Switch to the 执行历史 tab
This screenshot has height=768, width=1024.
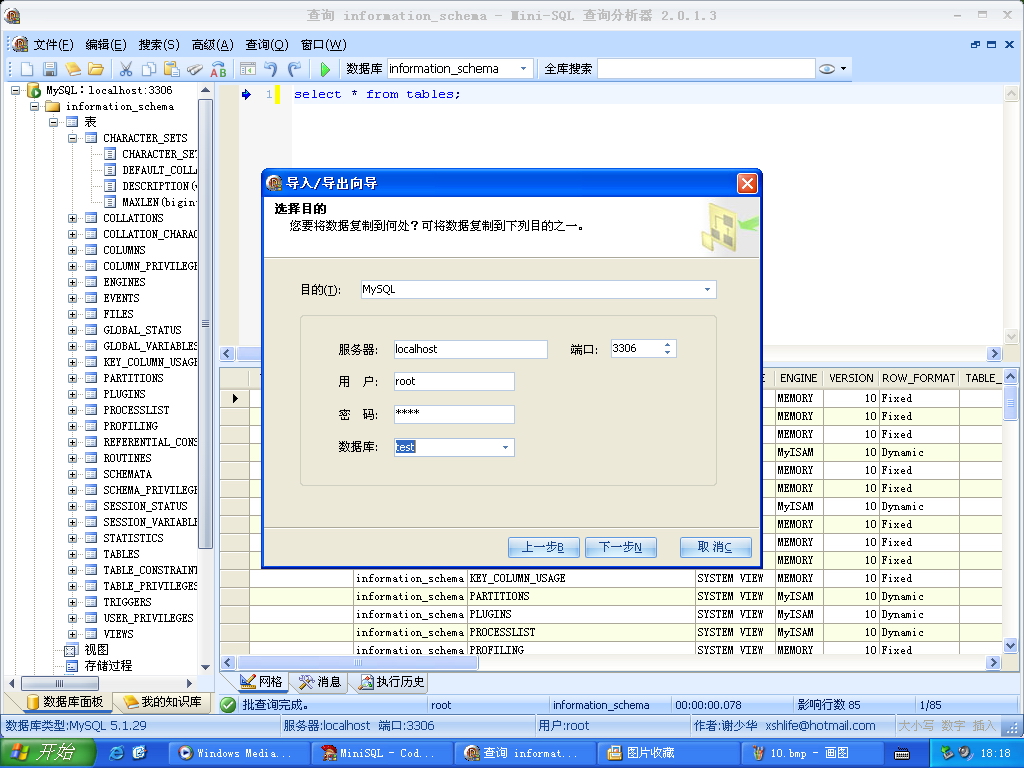coord(392,682)
